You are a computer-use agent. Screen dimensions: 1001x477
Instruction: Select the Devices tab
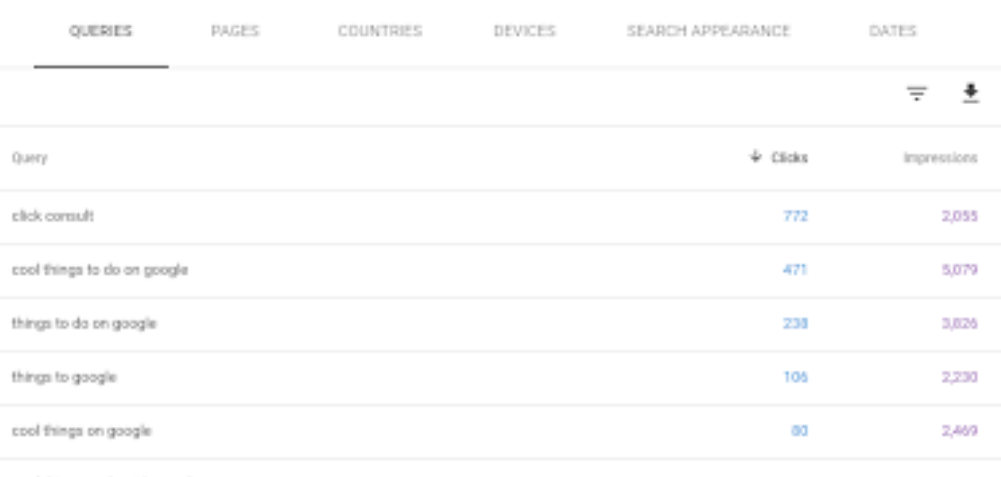[524, 31]
